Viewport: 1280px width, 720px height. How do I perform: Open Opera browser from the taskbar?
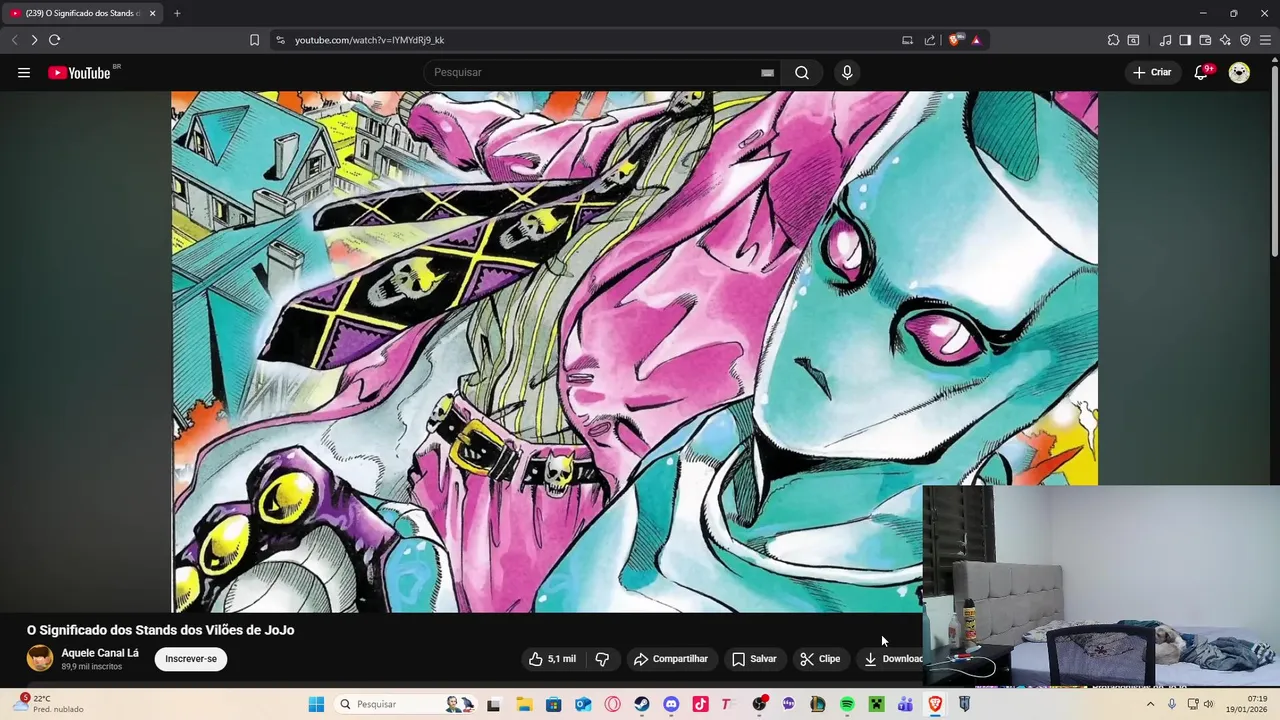point(612,704)
